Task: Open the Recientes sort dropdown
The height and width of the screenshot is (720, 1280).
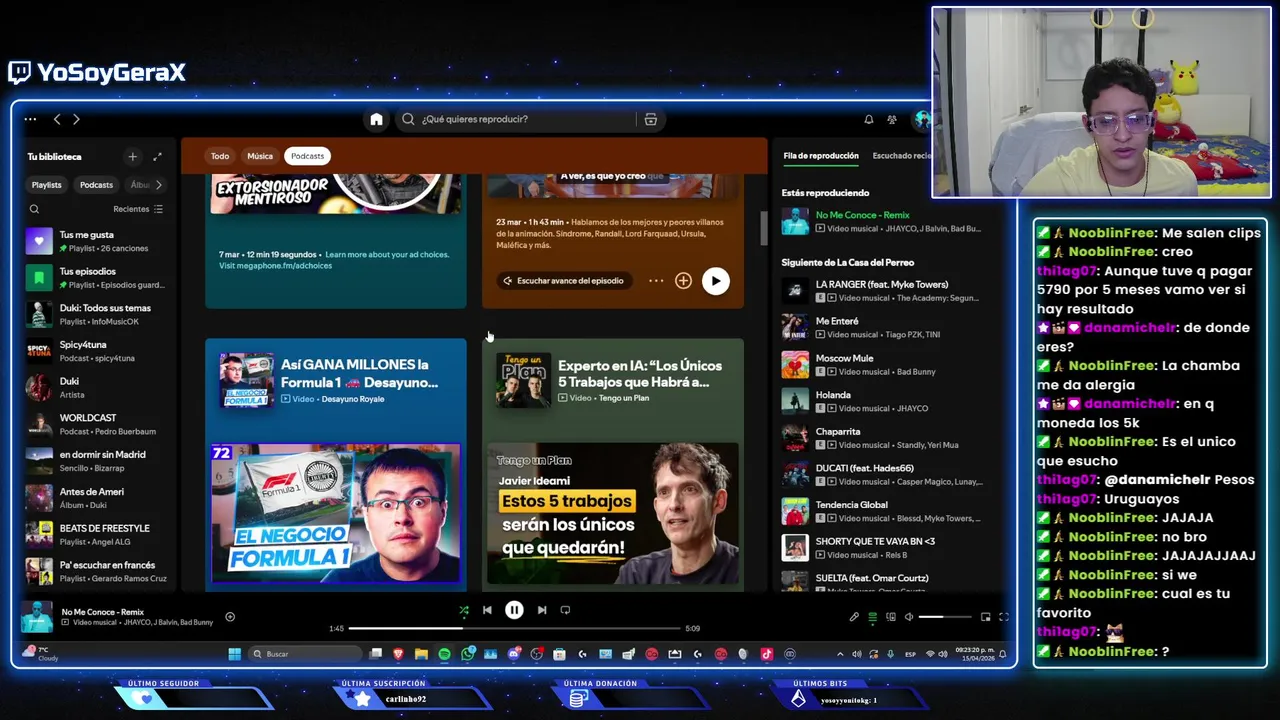Action: [x=138, y=209]
